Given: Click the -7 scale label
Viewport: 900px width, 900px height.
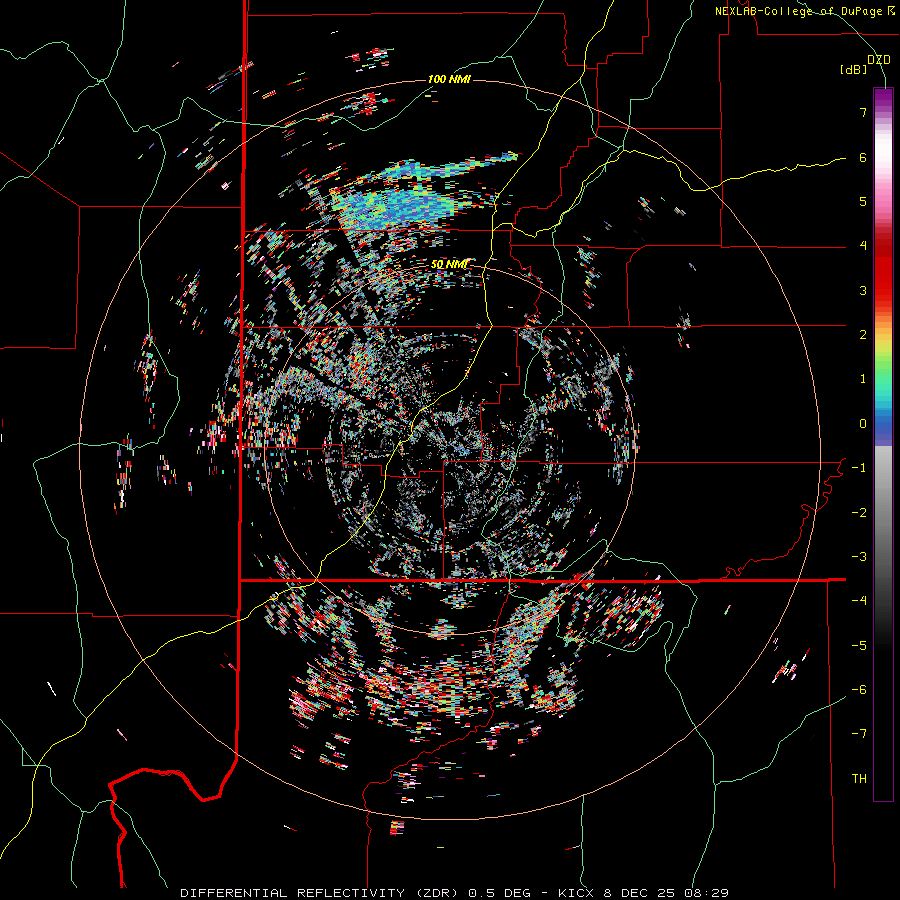Looking at the screenshot, I should (859, 734).
